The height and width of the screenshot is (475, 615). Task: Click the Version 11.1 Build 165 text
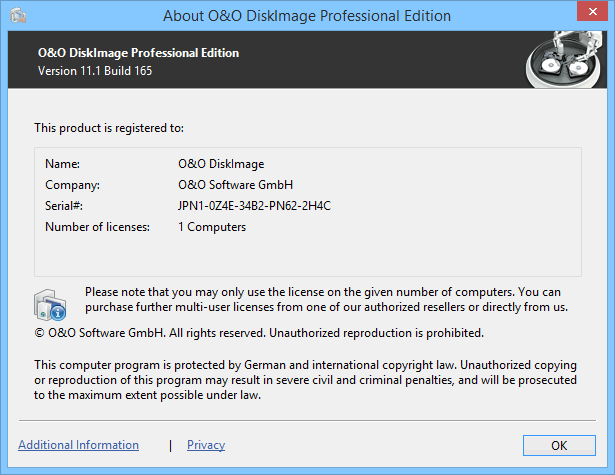pyautogui.click(x=95, y=71)
